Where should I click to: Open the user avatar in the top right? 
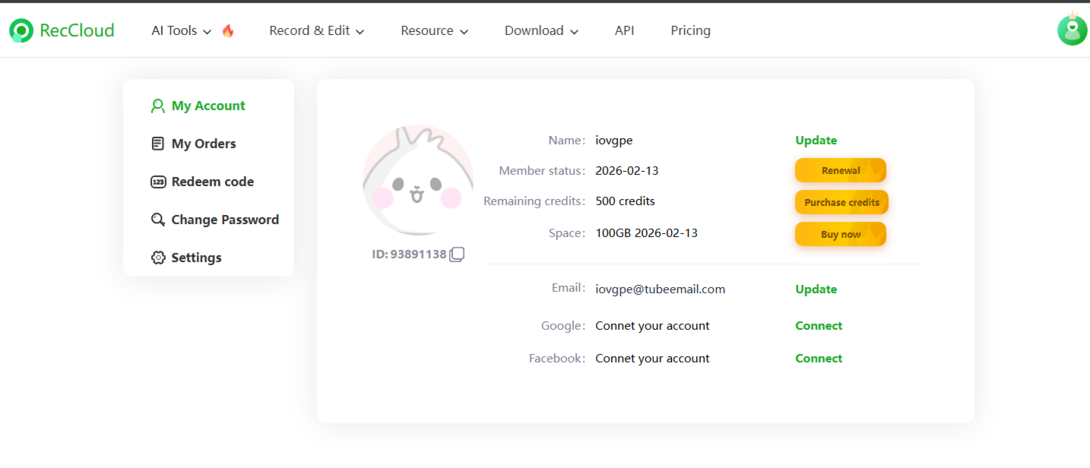[x=1072, y=29]
